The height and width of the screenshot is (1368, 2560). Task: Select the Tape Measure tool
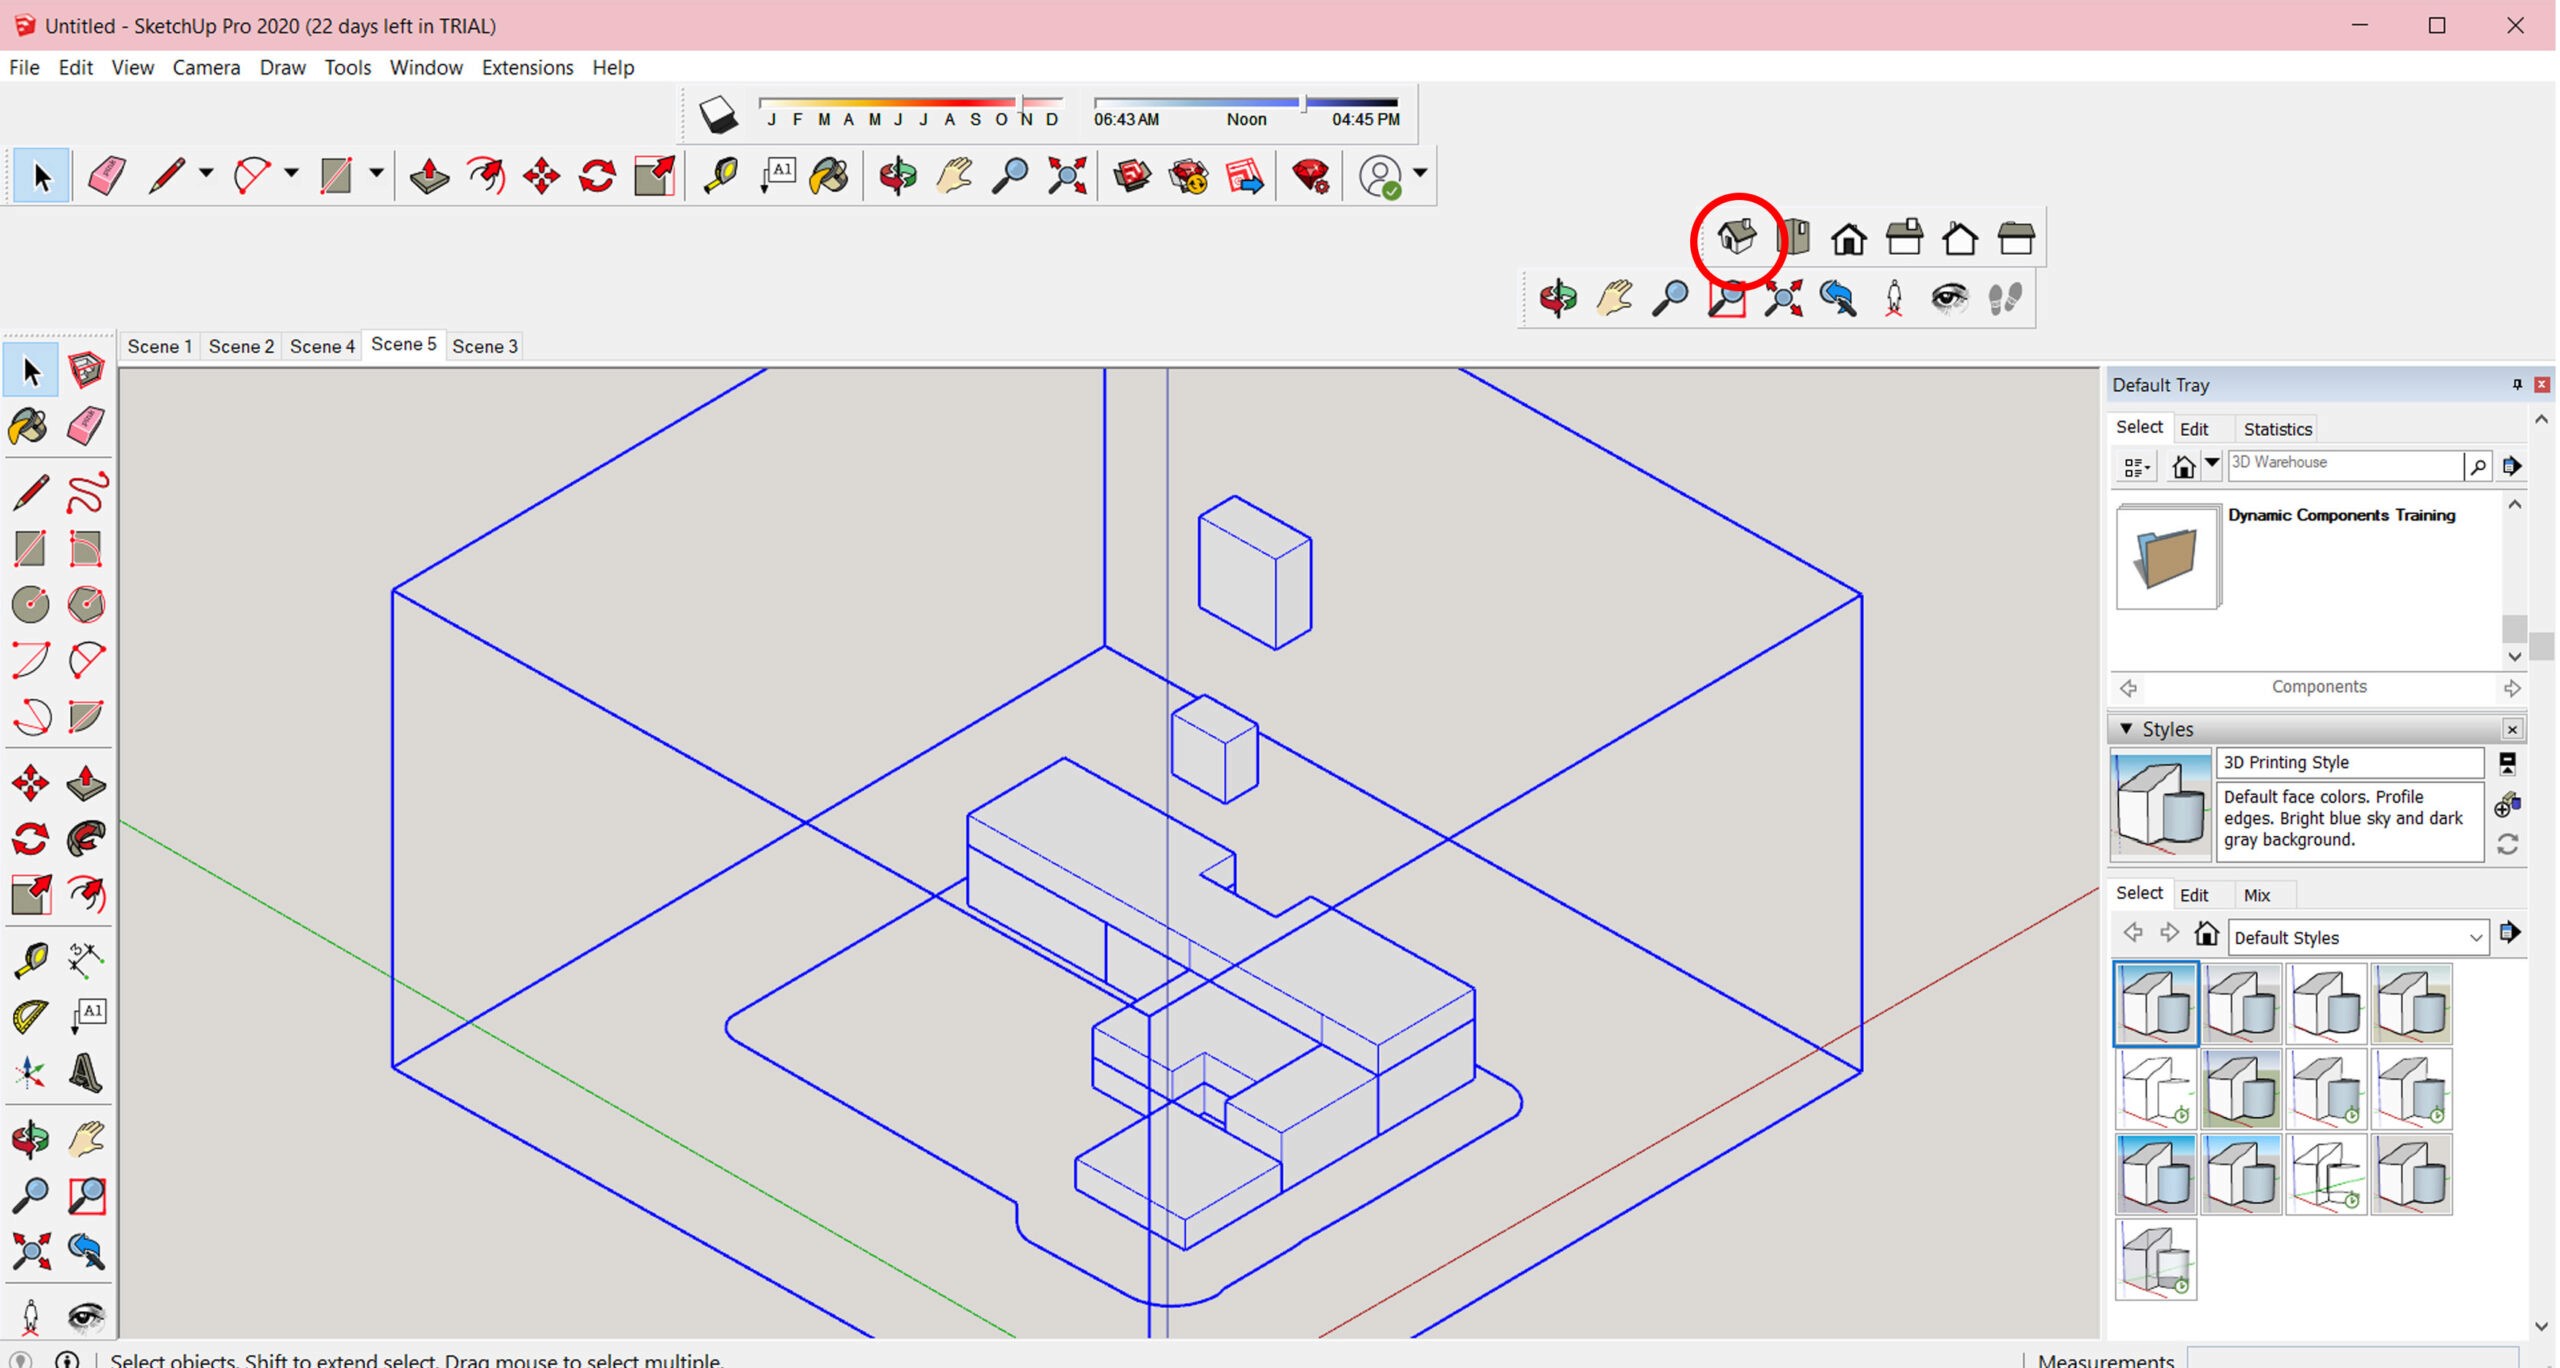tap(720, 176)
